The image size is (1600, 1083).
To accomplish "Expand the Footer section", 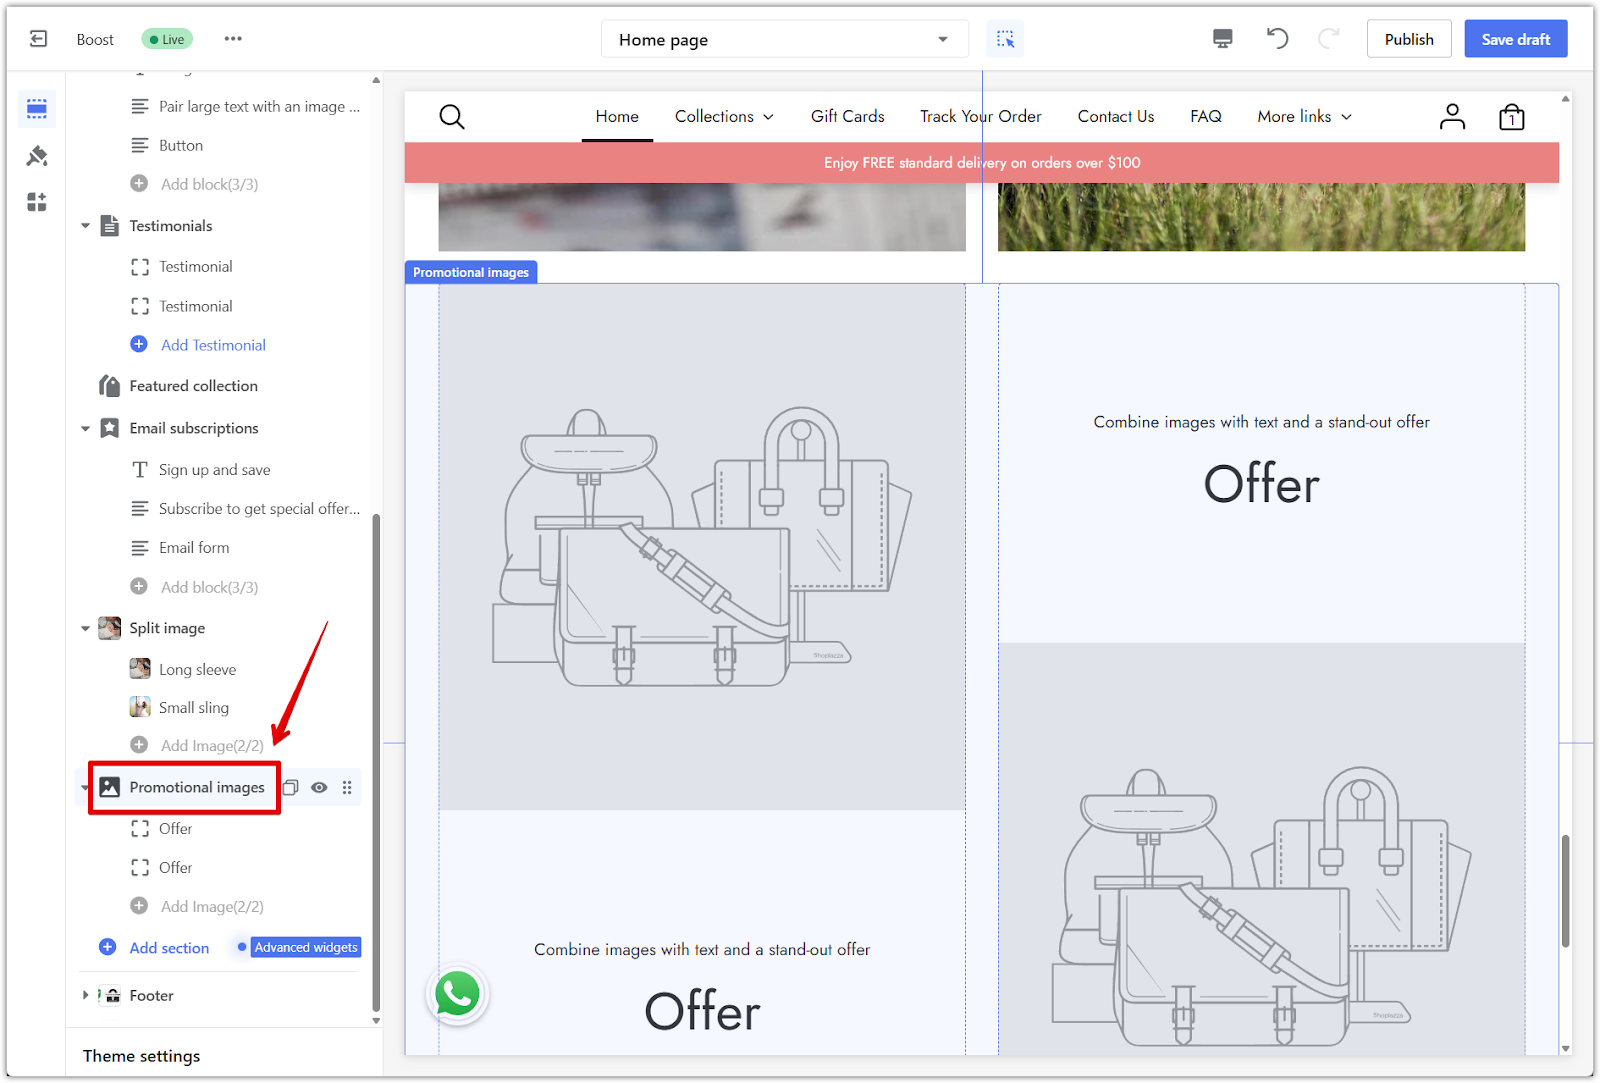I will point(85,995).
